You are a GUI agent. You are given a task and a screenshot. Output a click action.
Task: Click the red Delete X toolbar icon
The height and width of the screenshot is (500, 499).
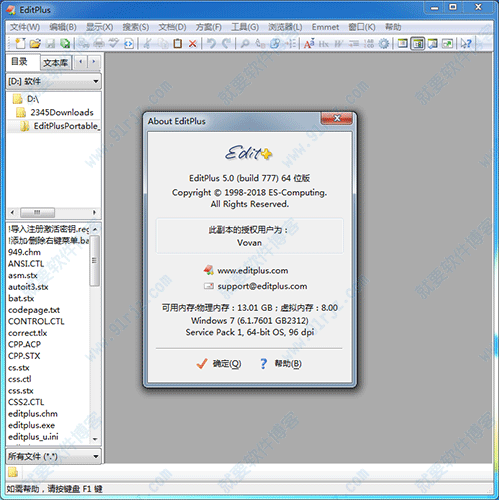pos(193,44)
